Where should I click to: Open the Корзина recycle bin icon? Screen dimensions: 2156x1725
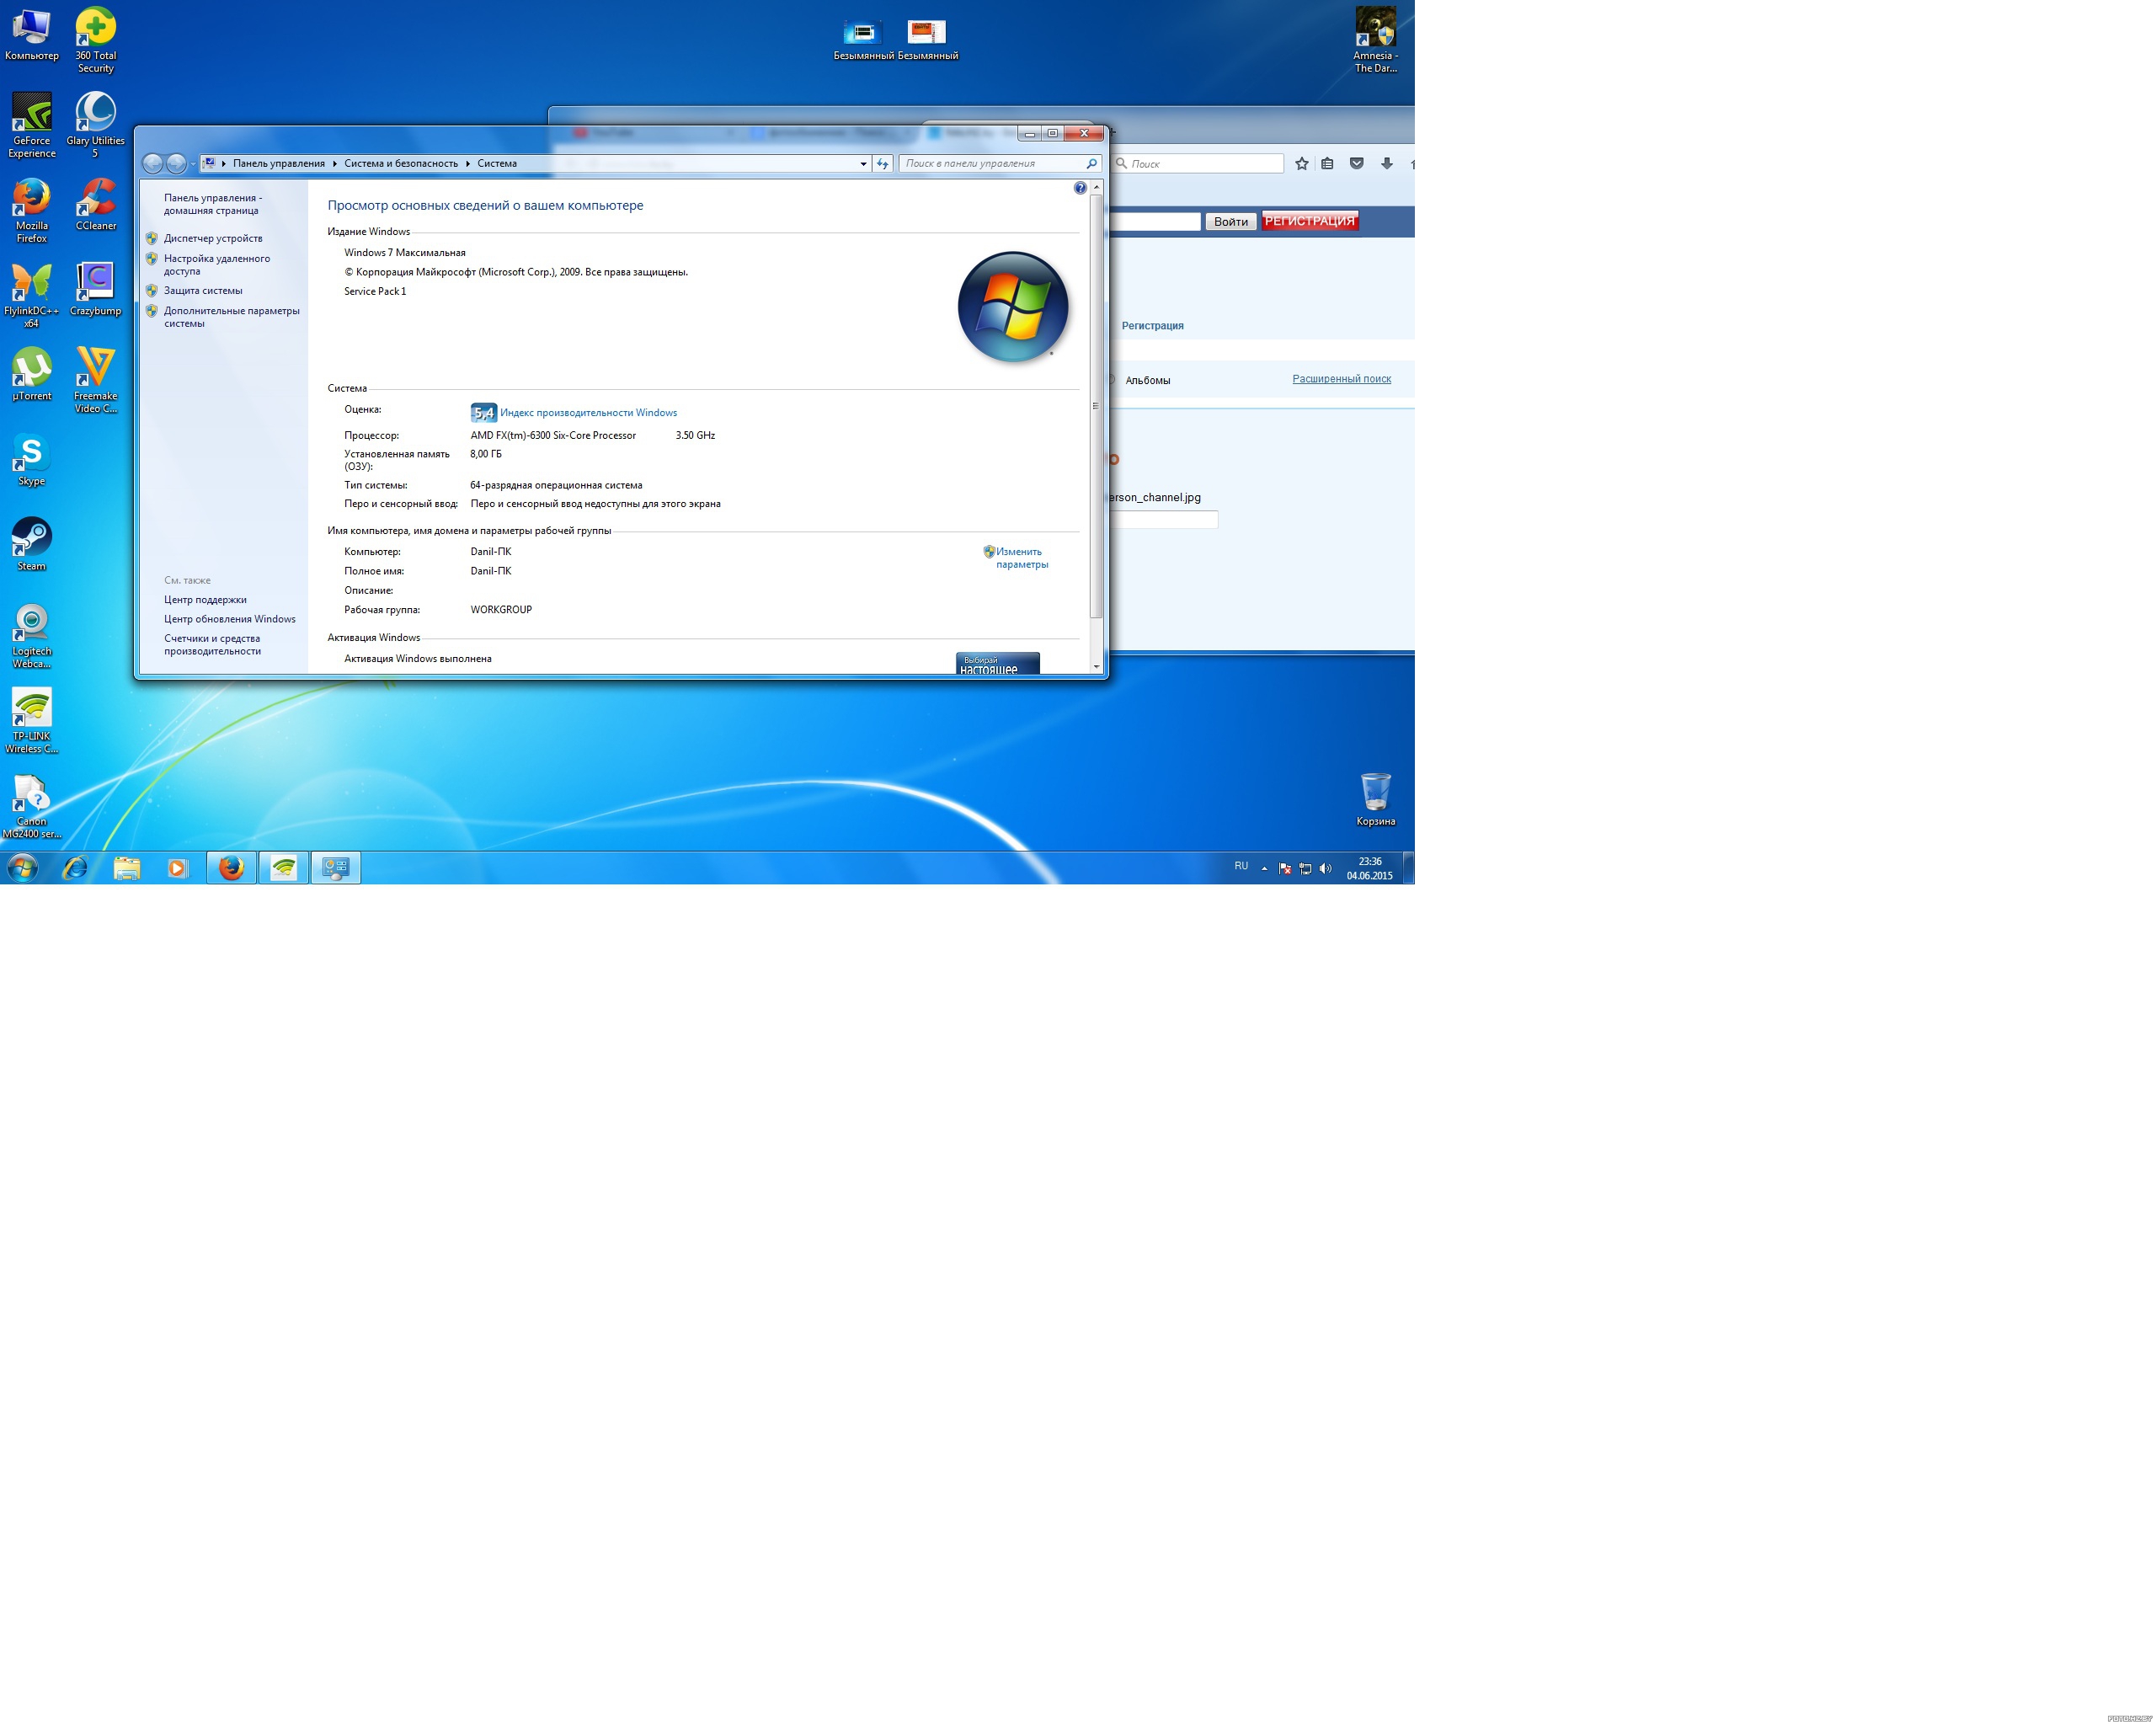click(1376, 800)
